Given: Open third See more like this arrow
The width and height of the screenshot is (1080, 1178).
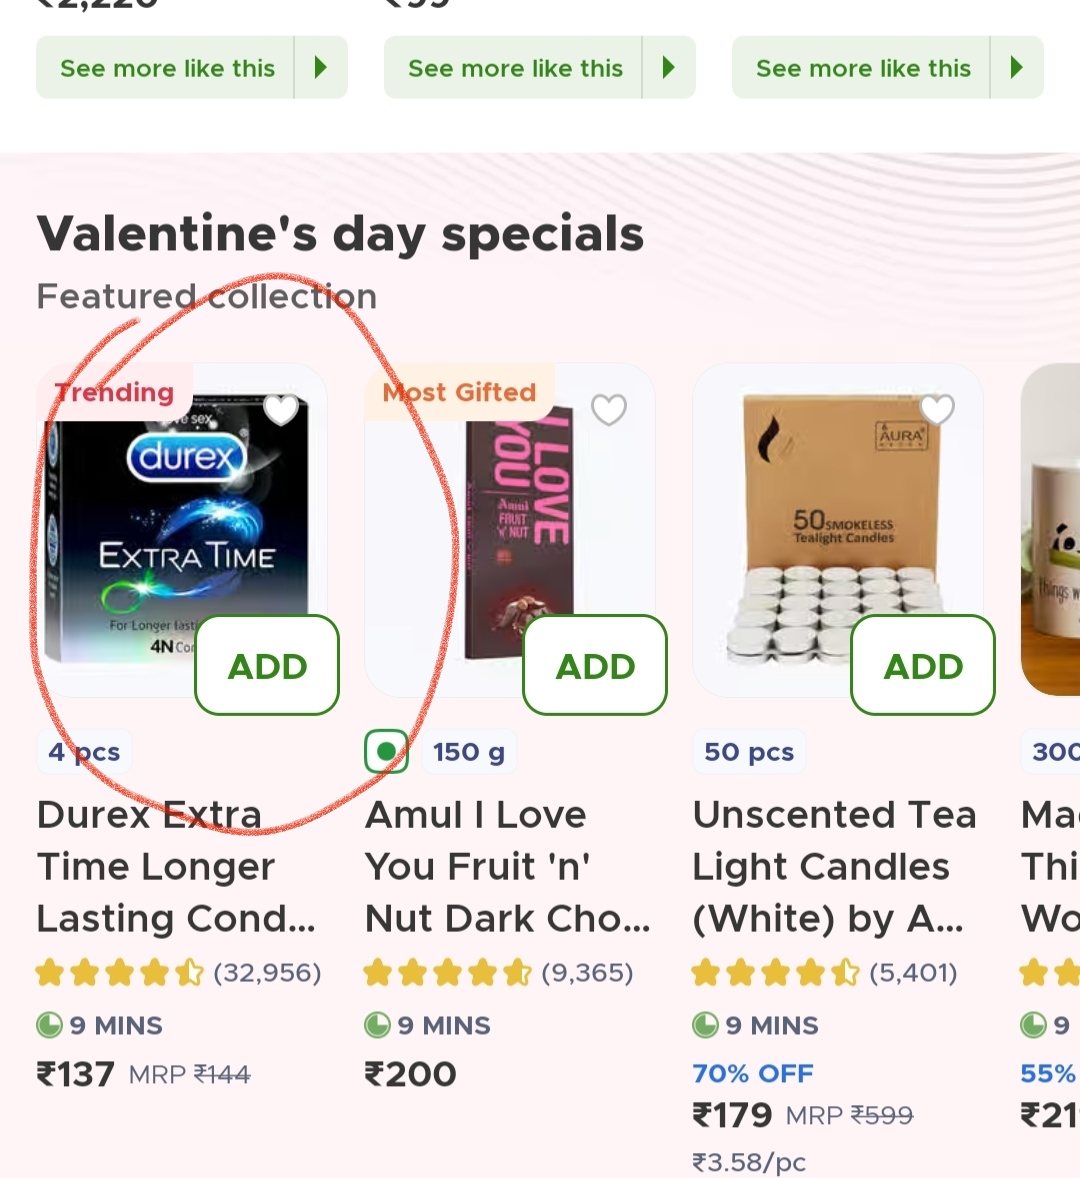Looking at the screenshot, I should pos(1017,68).
